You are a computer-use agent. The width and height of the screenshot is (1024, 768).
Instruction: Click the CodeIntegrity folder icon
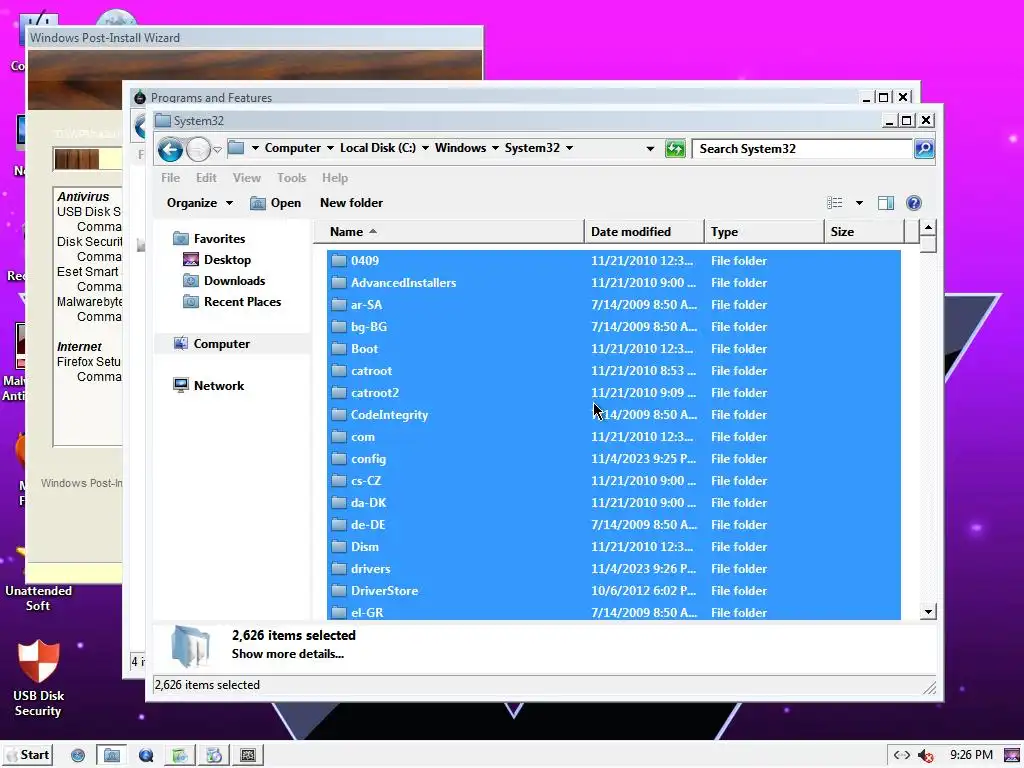[338, 415]
